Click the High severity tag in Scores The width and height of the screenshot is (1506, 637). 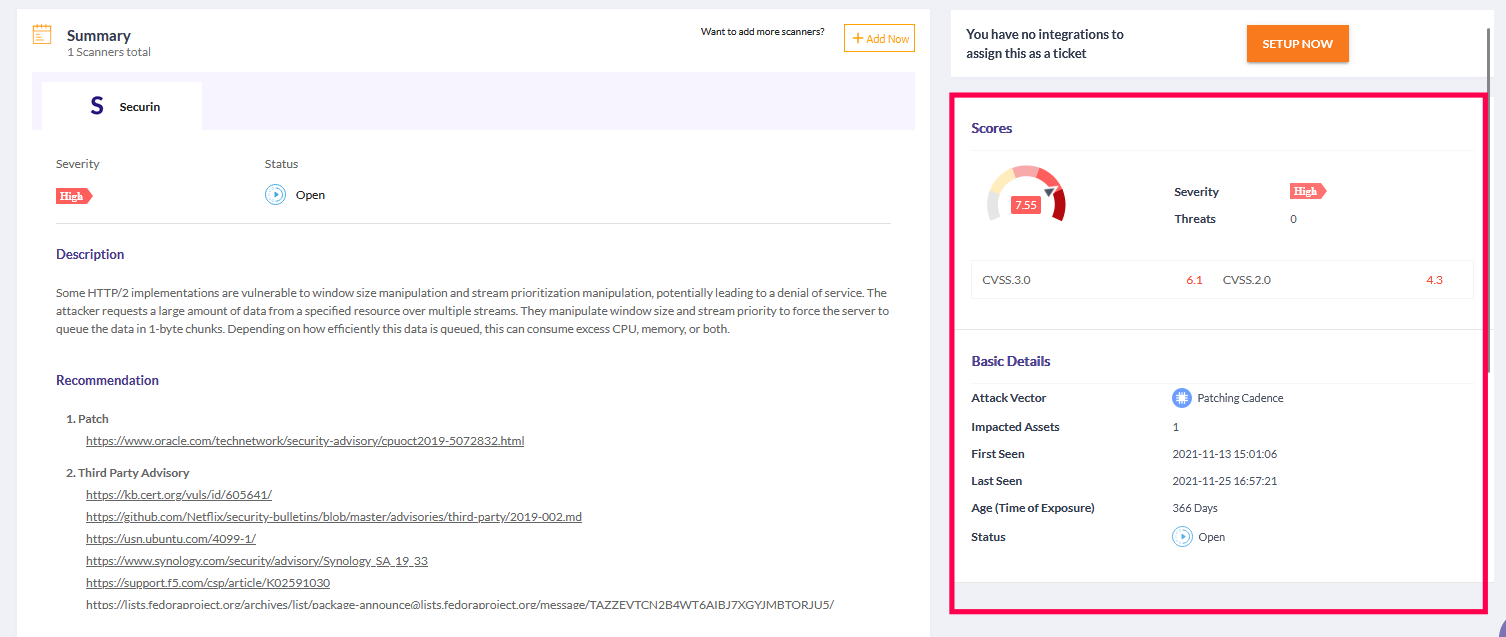point(1306,192)
